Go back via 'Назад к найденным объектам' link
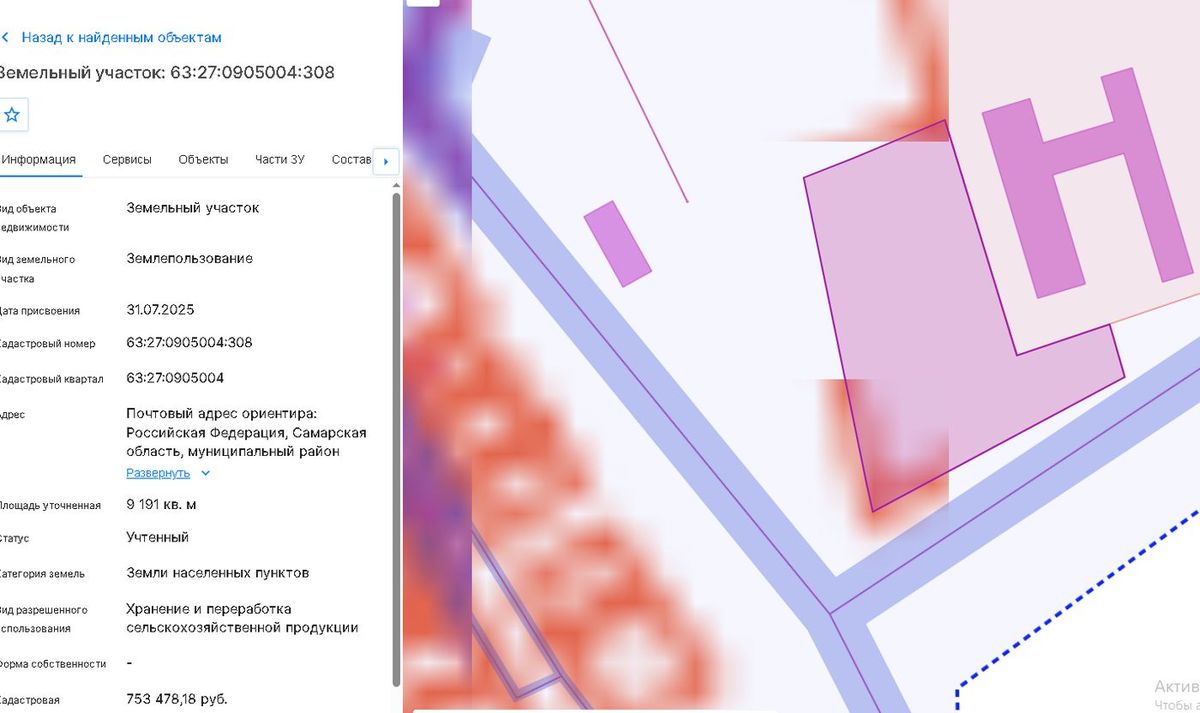 pyautogui.click(x=121, y=37)
